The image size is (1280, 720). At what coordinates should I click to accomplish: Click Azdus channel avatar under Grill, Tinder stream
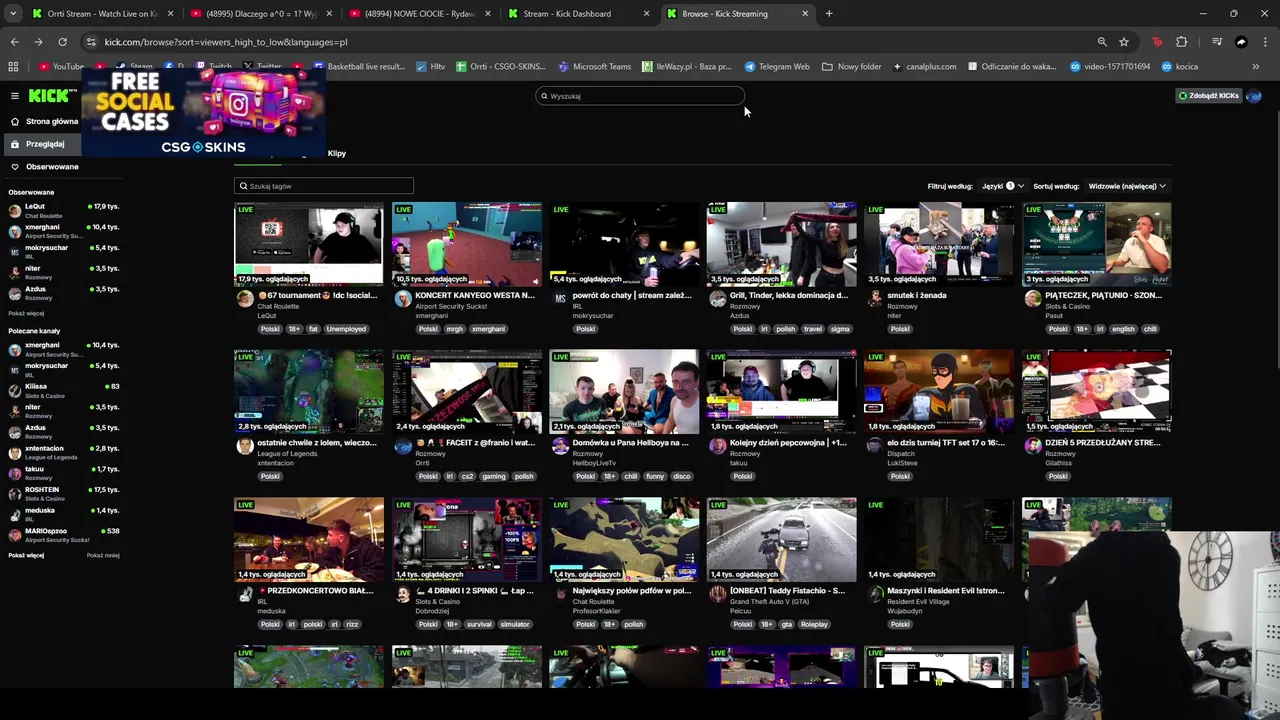[717, 299]
